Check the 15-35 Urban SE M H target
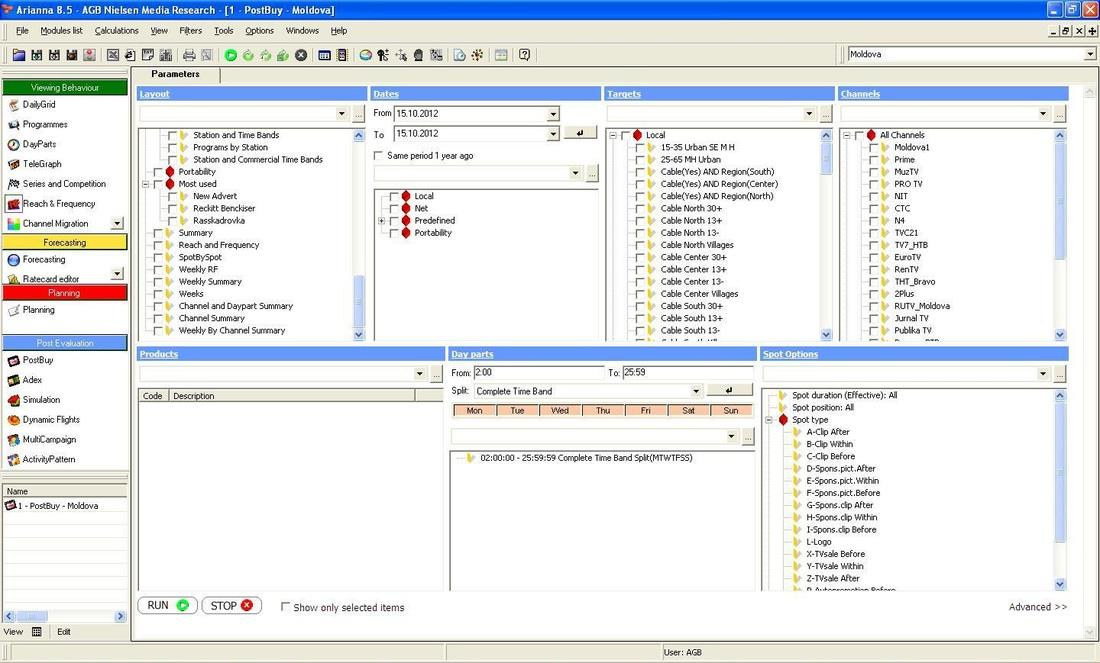 point(640,147)
